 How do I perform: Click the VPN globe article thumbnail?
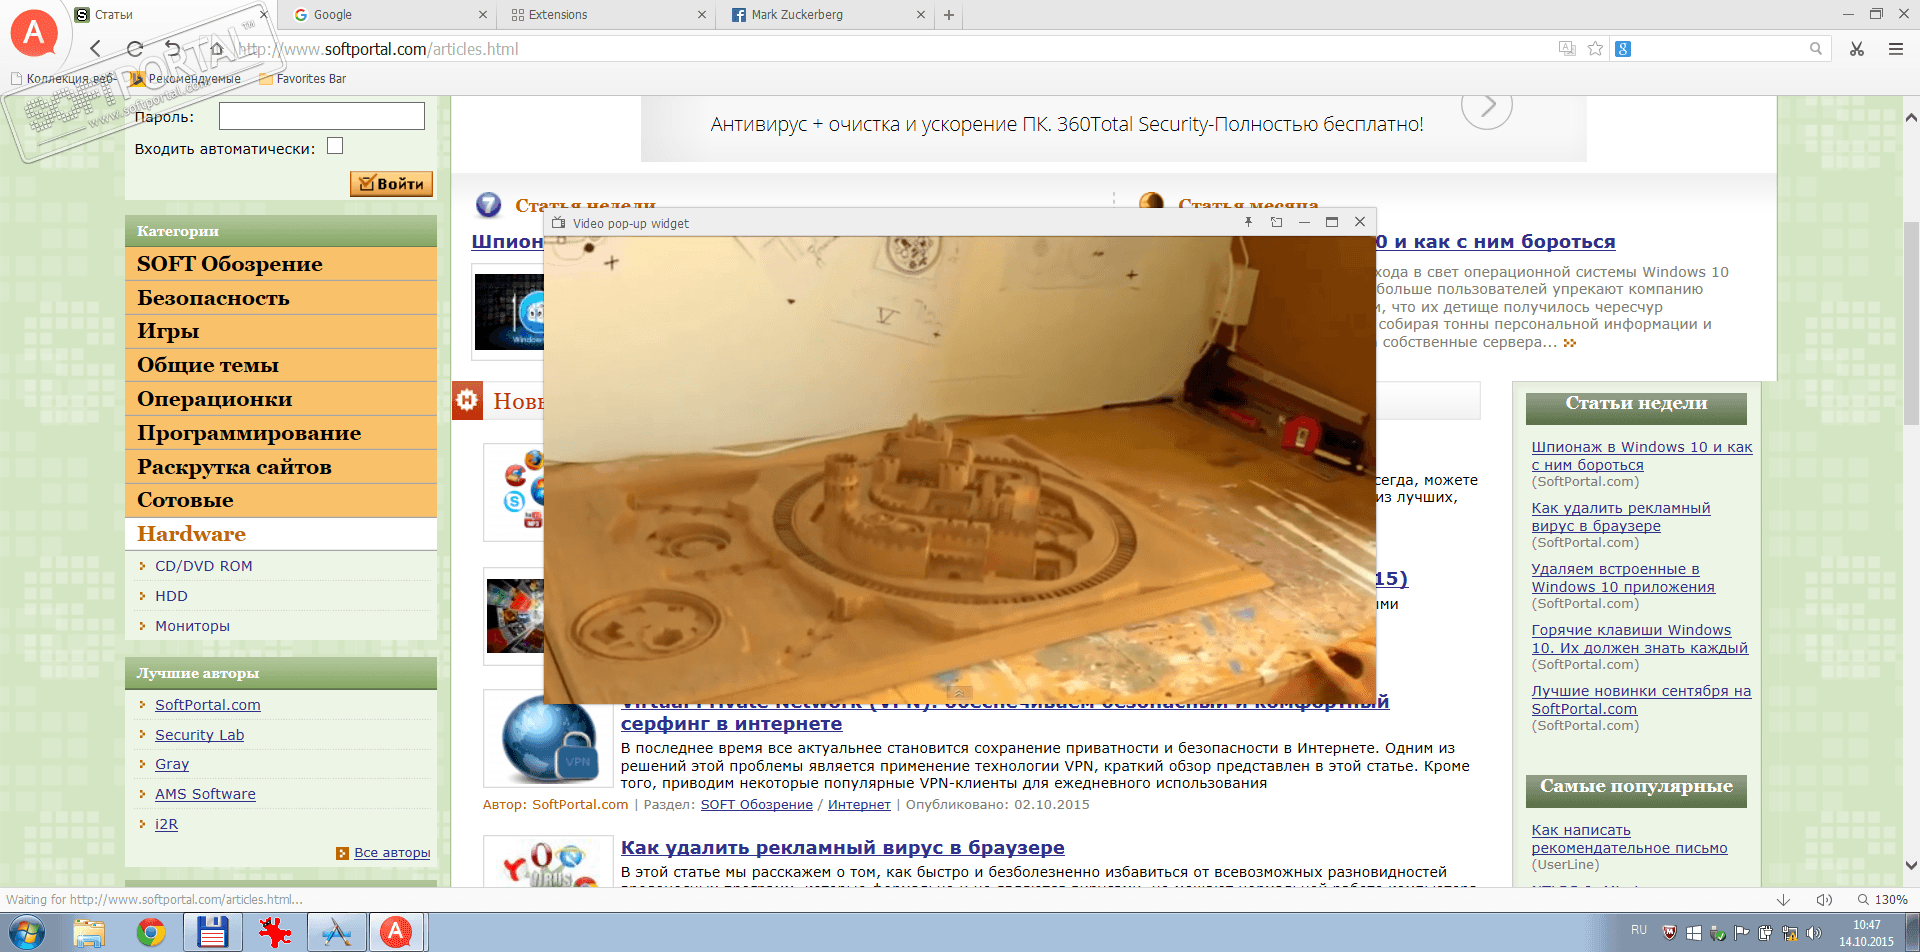548,738
